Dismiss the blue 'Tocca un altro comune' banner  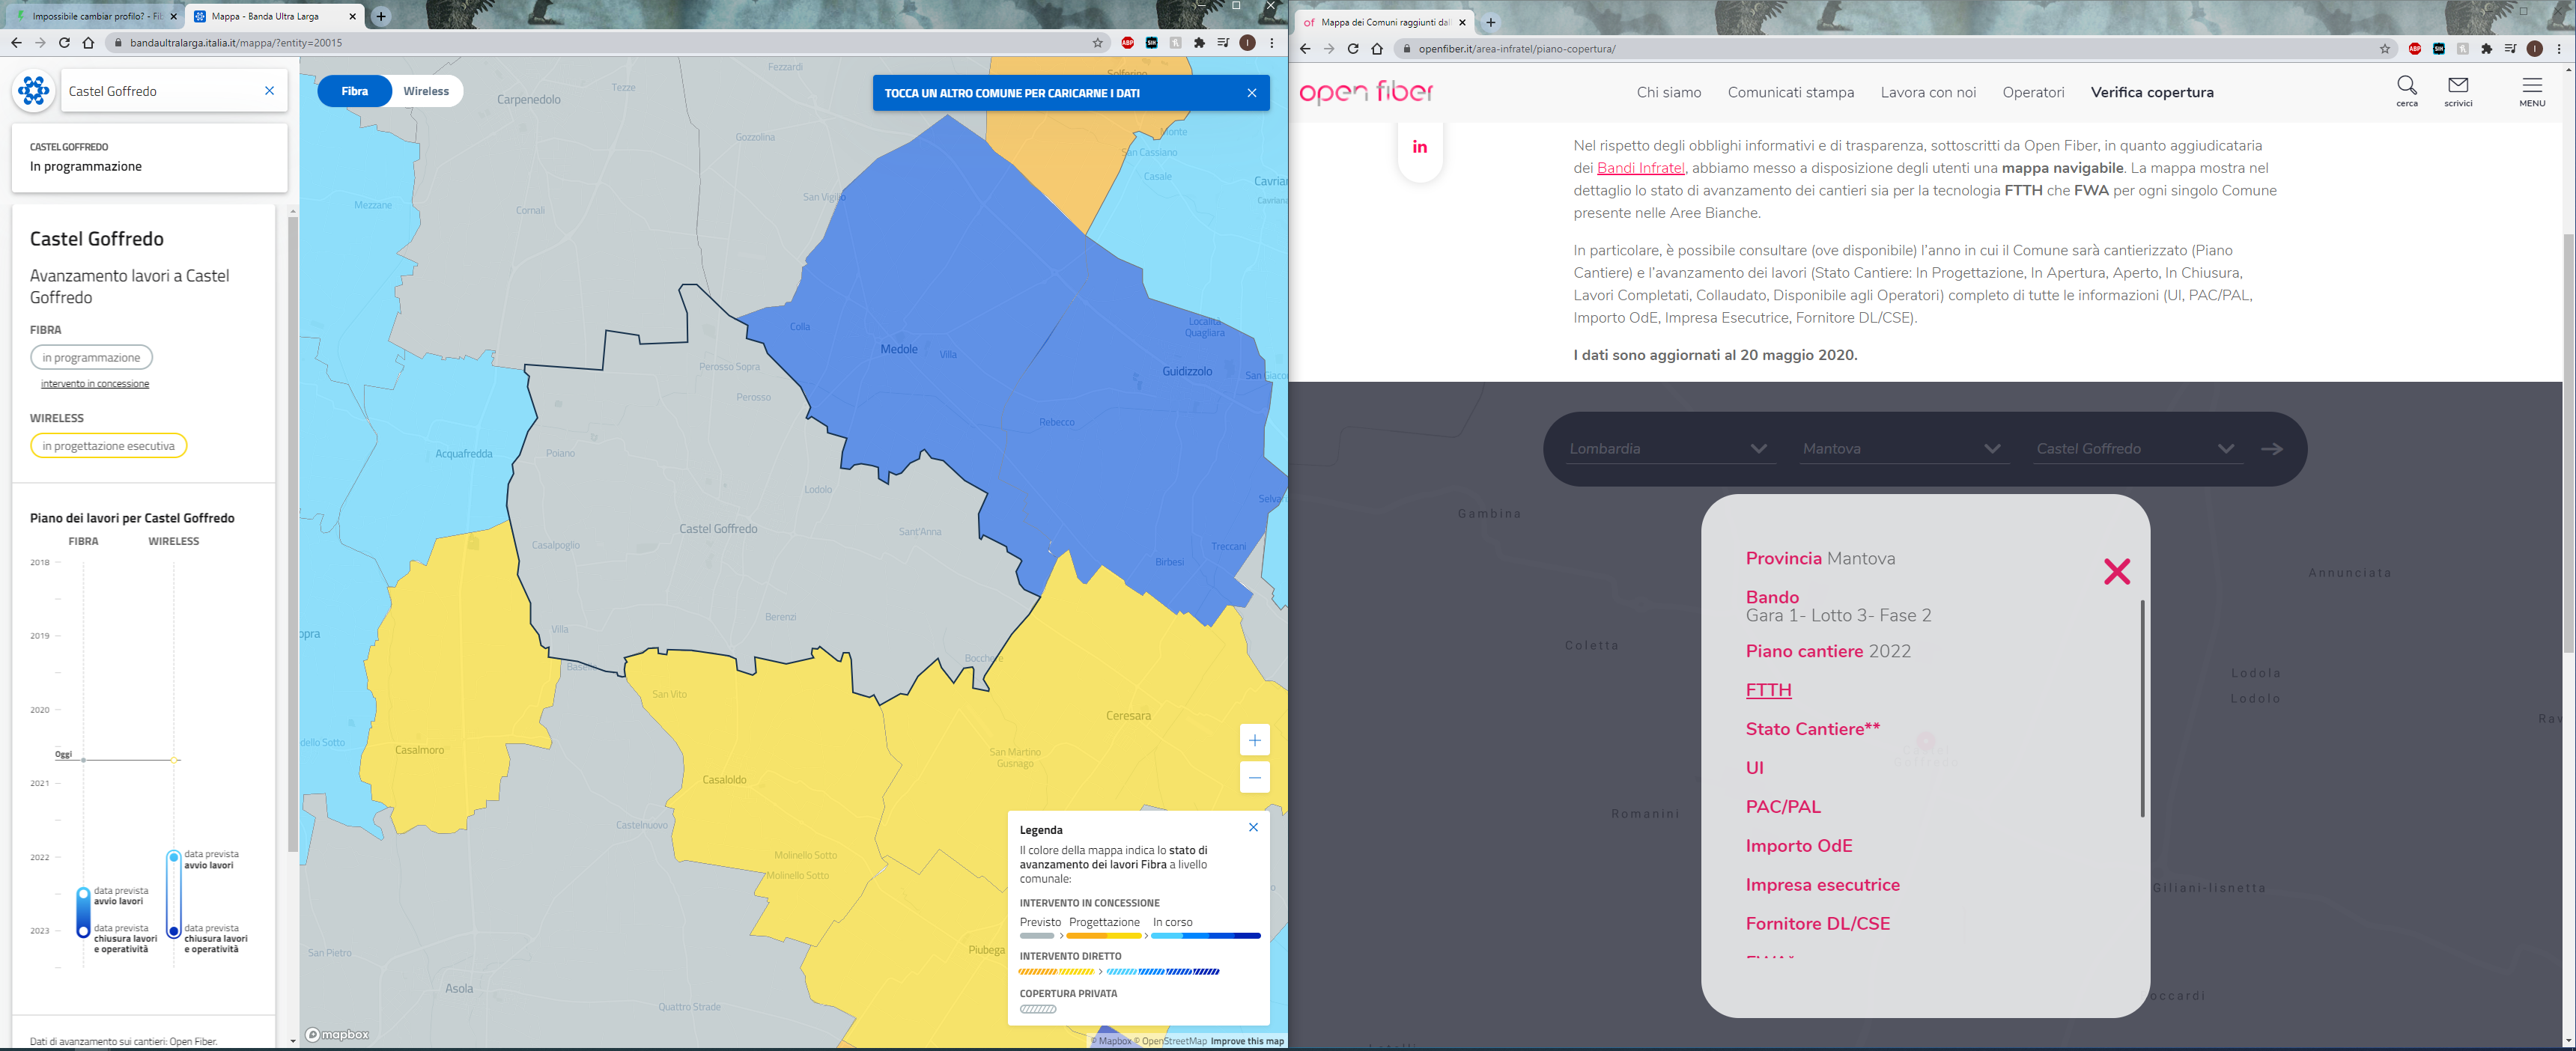(1251, 93)
